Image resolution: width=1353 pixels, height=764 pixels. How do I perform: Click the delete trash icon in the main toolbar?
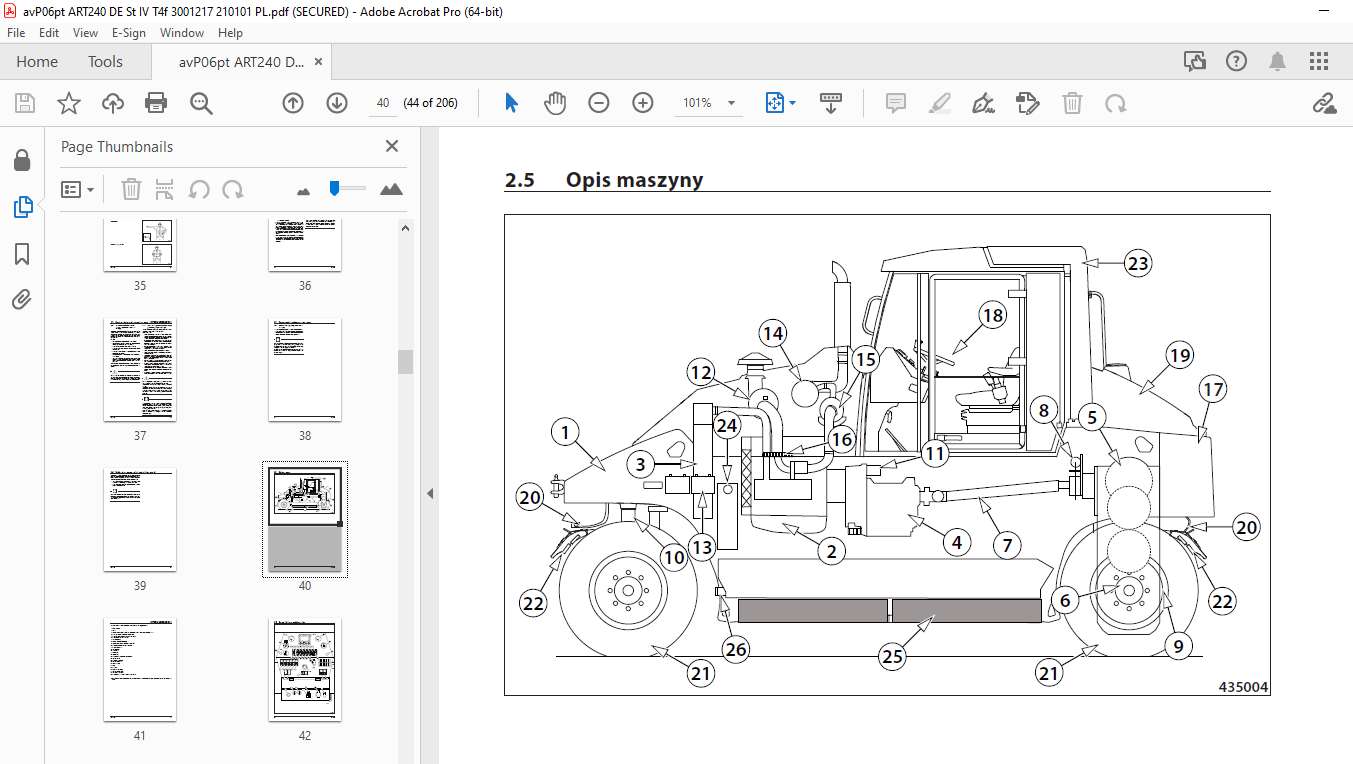1072,103
